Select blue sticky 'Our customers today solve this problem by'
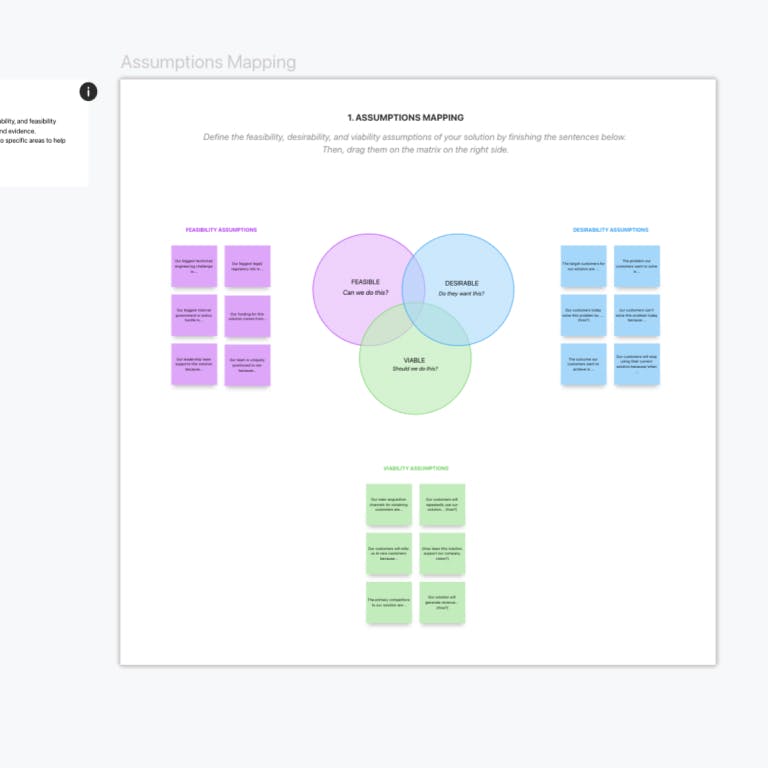This screenshot has height=768, width=768. [x=583, y=315]
